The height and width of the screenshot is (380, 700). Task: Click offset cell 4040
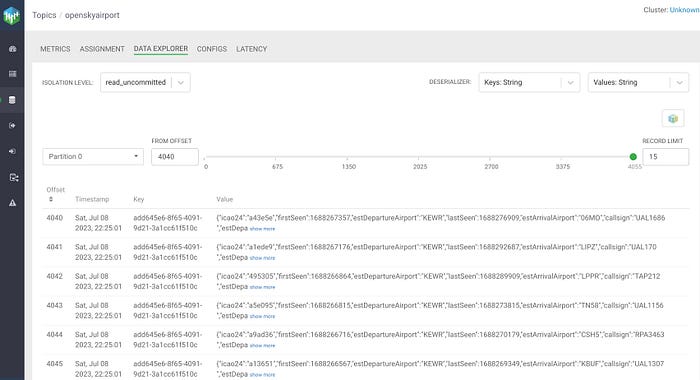coord(54,218)
